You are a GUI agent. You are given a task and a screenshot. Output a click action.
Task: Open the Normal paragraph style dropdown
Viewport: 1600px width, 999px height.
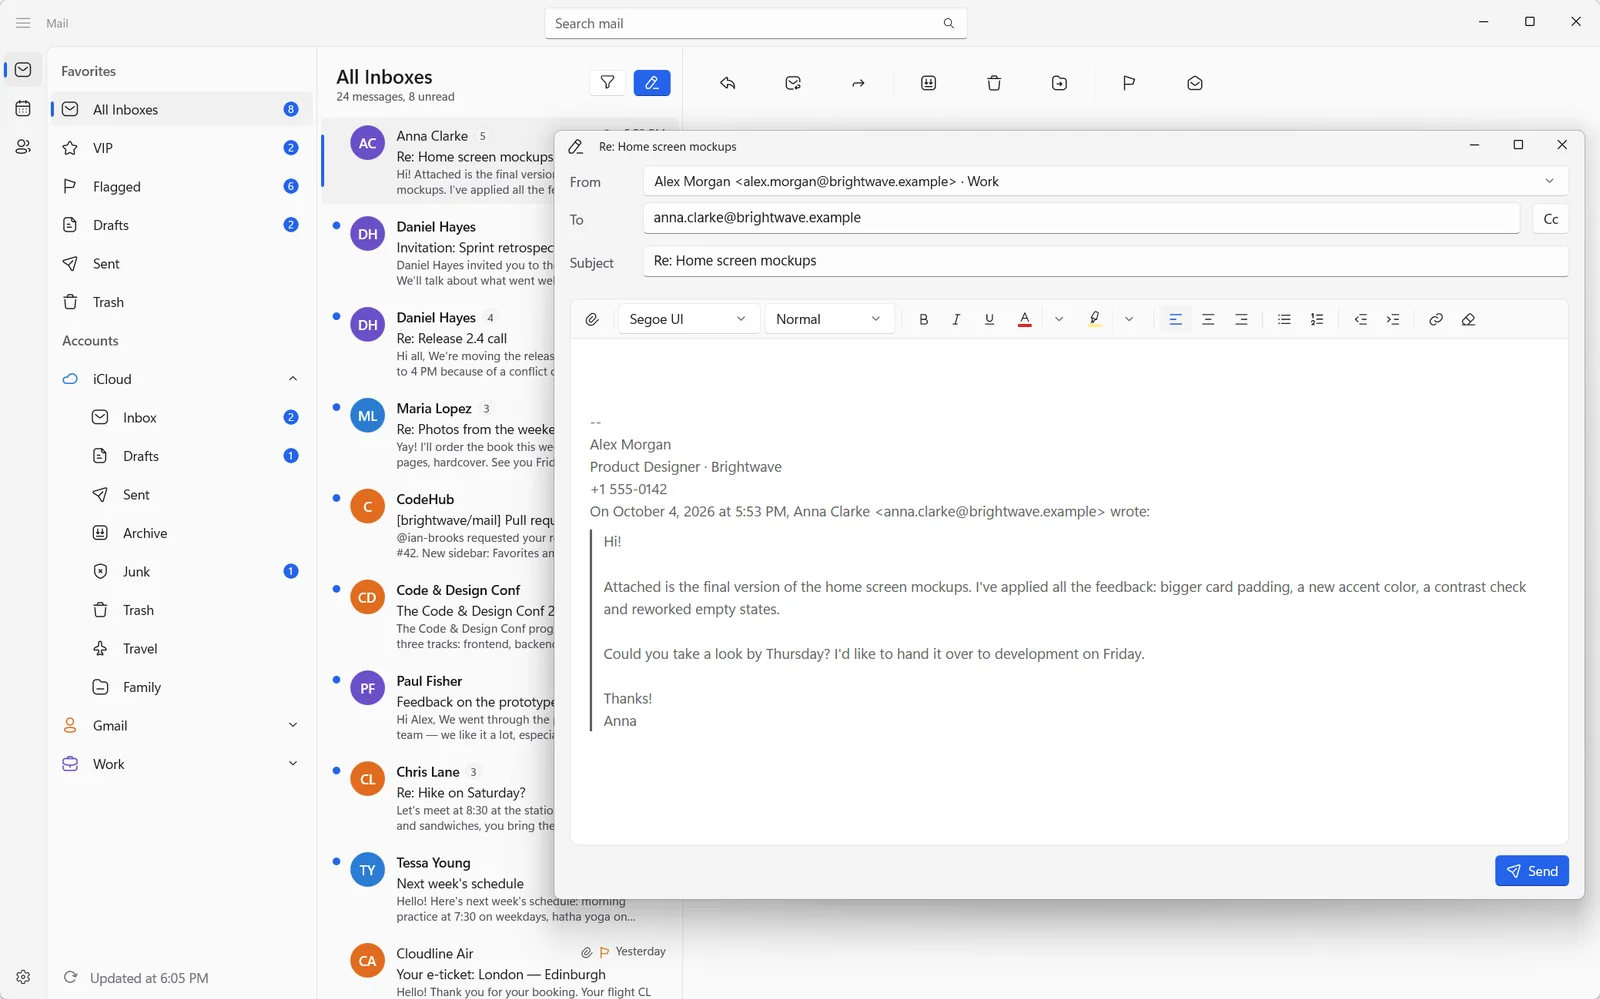pos(829,319)
